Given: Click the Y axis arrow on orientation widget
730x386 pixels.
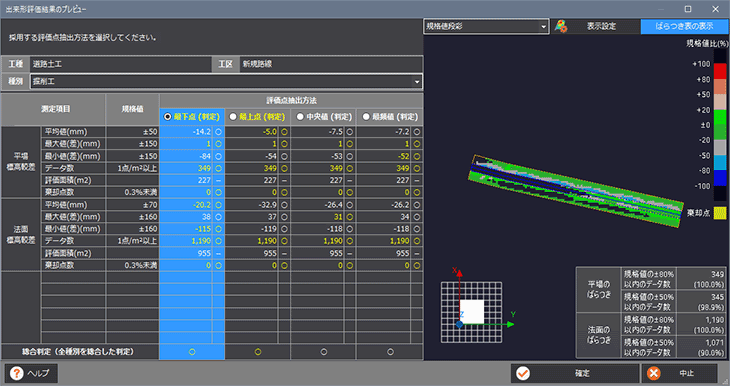Looking at the screenshot, I should 510,324.
